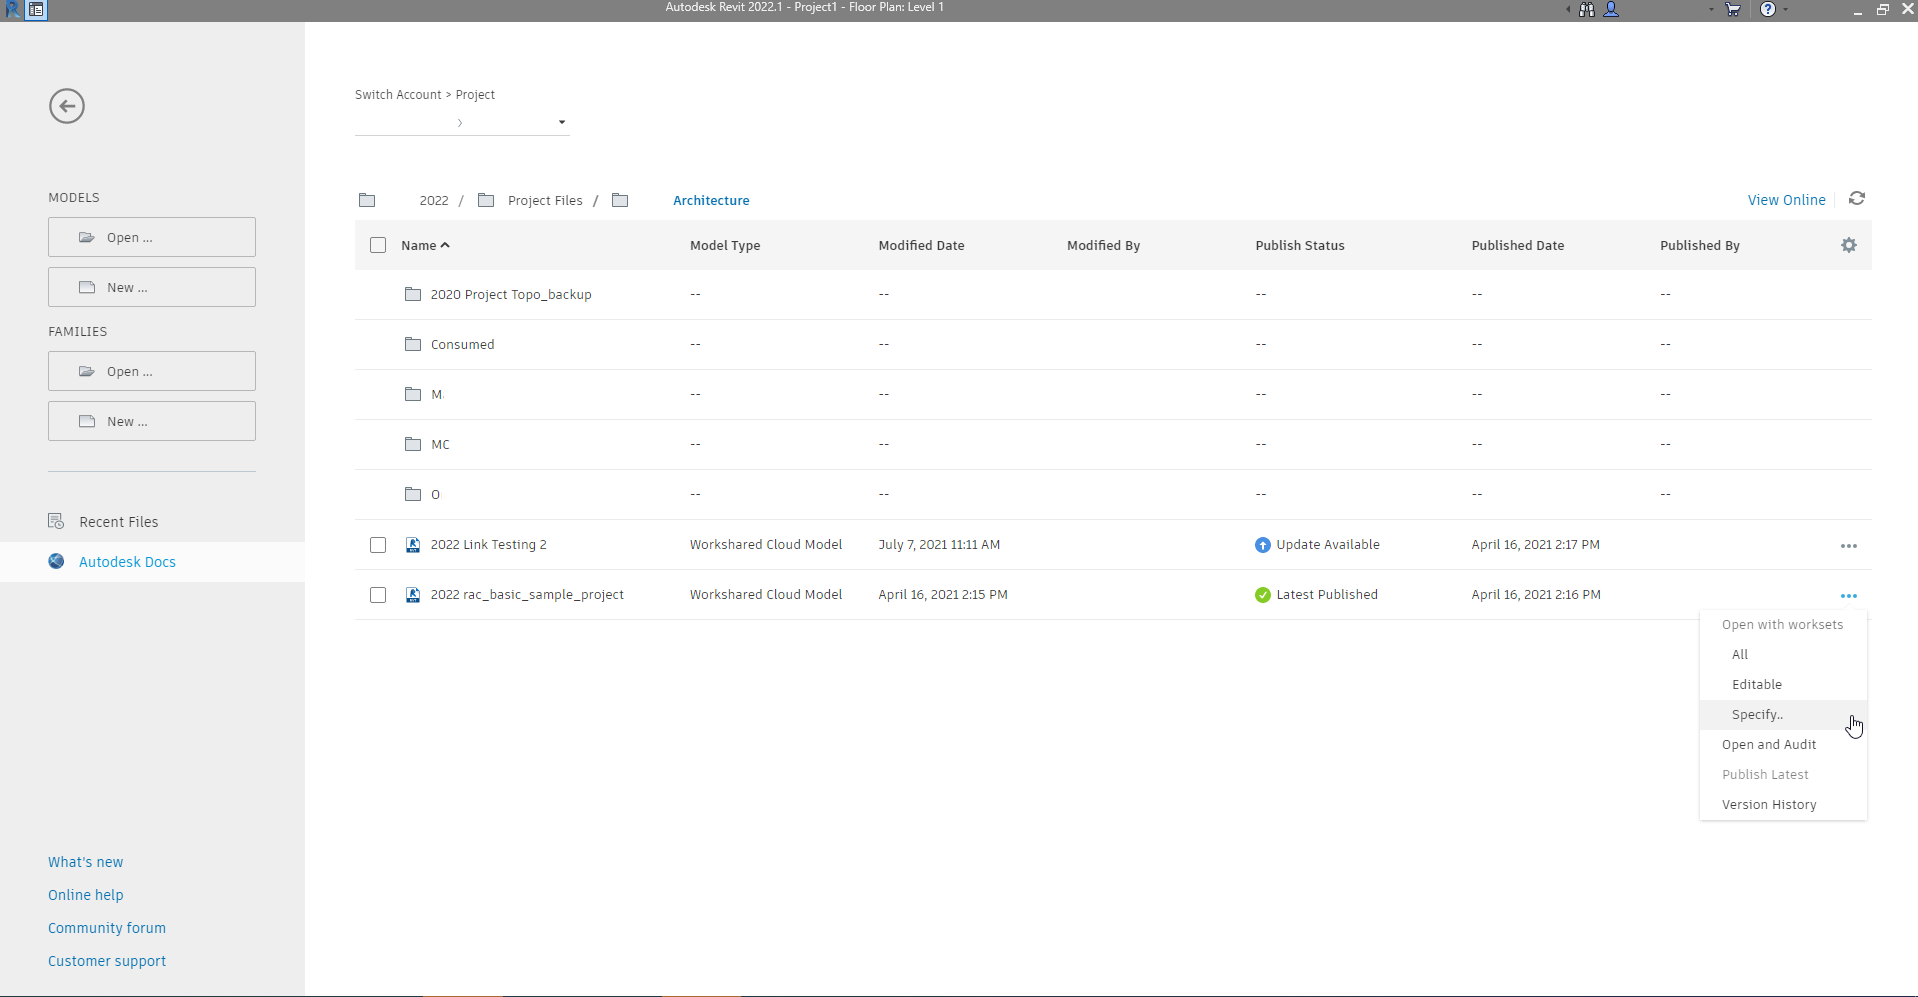Click the back arrow circle icon
Screen dimensions: 1918x997
tap(67, 106)
